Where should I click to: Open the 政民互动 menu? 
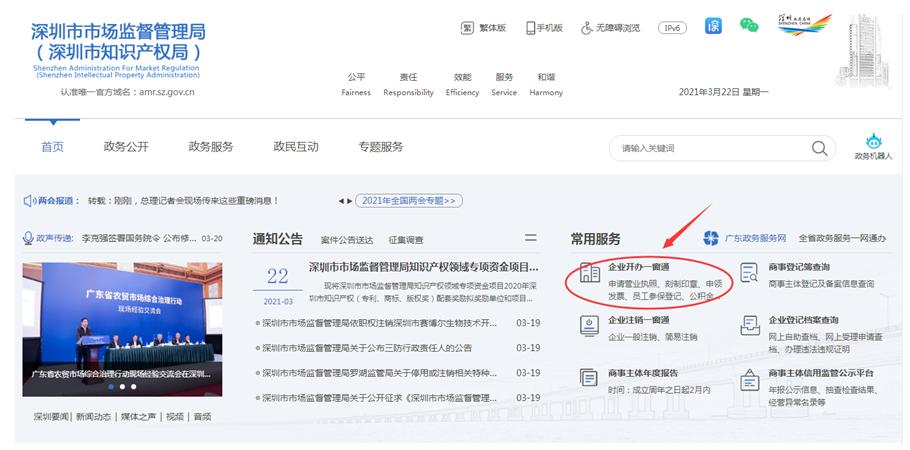[x=296, y=147]
